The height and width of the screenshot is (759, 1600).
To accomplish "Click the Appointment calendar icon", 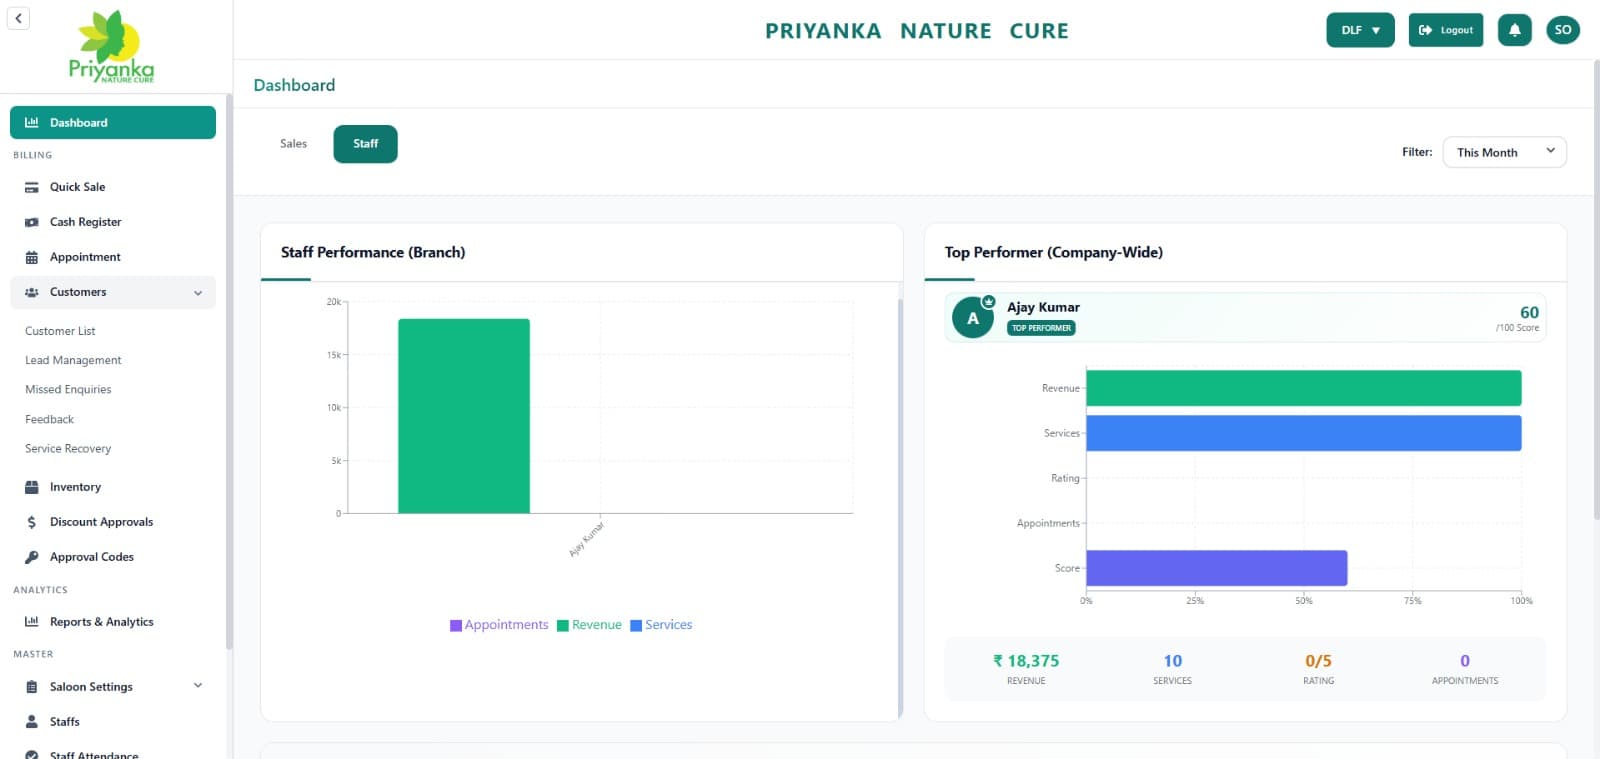I will click(32, 257).
